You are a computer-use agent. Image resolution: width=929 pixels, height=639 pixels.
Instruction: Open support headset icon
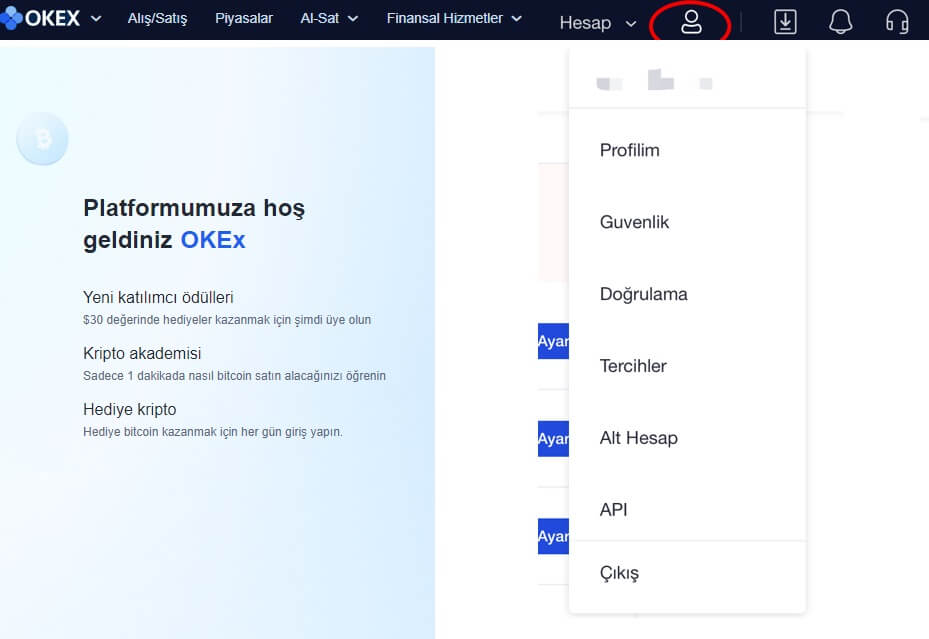tap(897, 23)
